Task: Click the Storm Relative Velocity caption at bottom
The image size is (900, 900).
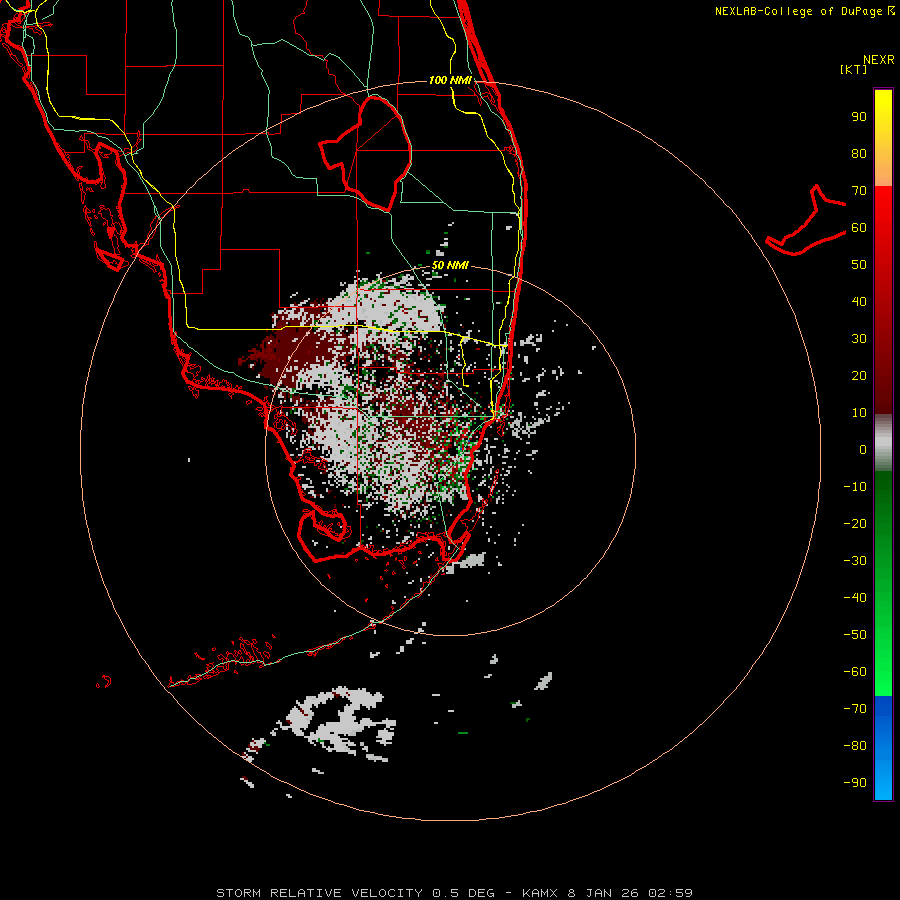Action: (454, 893)
